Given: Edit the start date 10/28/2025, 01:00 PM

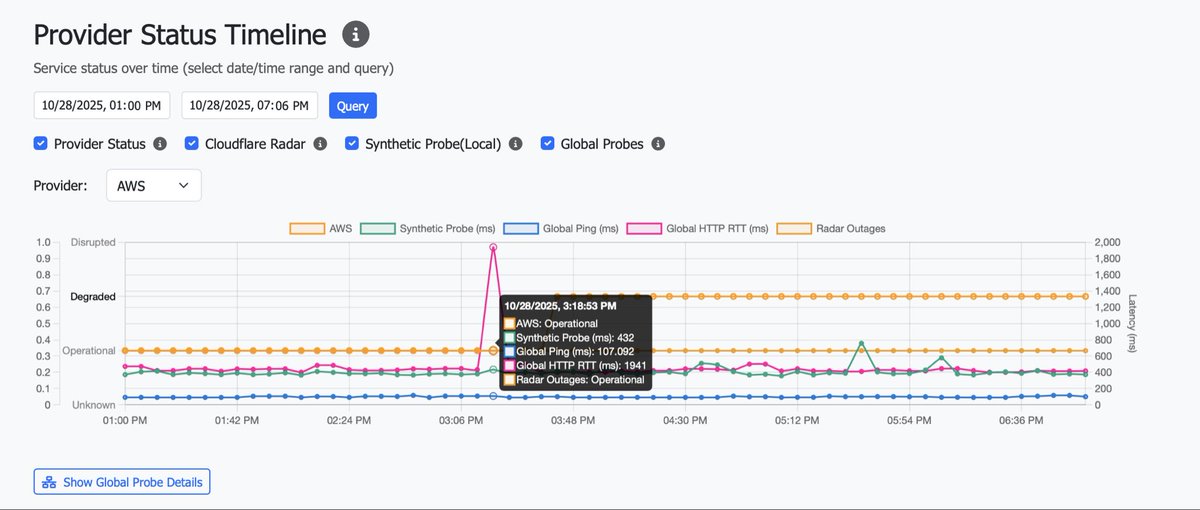Looking at the screenshot, I should pyautogui.click(x=102, y=105).
